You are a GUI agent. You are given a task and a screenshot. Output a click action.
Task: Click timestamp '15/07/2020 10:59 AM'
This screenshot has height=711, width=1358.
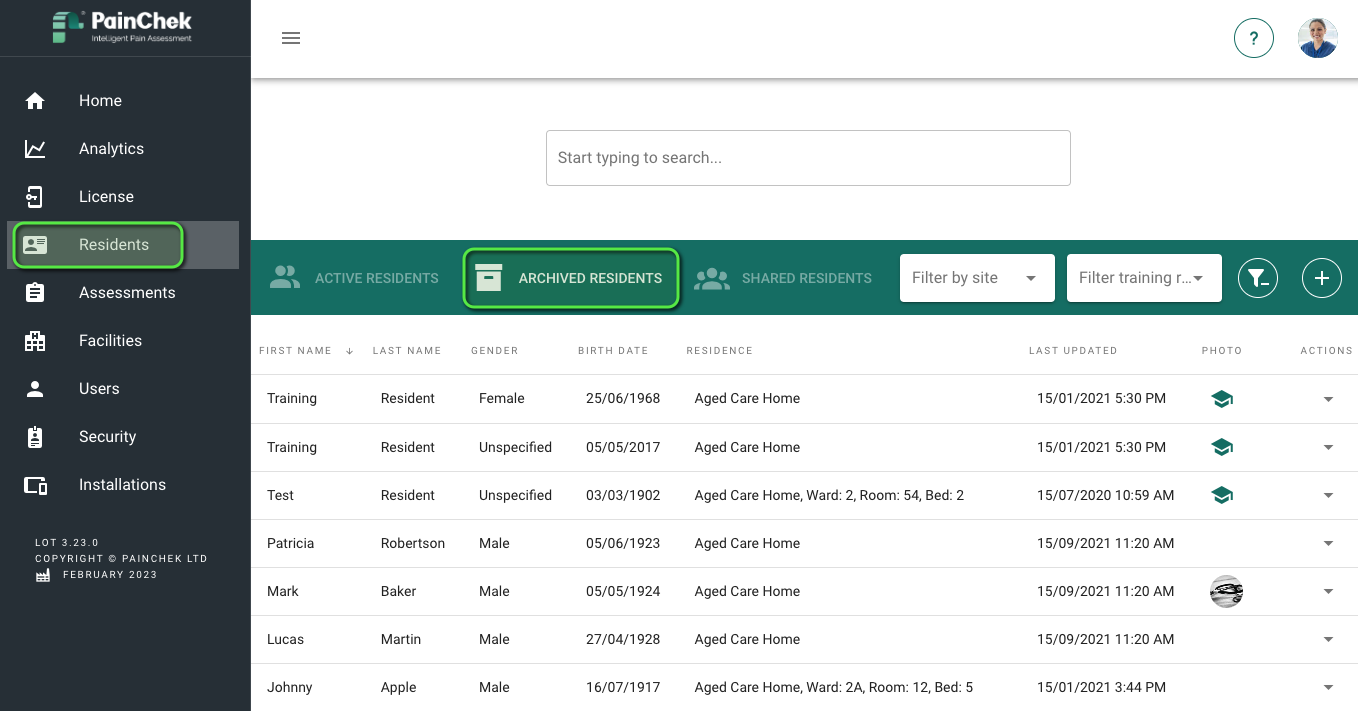click(x=1105, y=495)
